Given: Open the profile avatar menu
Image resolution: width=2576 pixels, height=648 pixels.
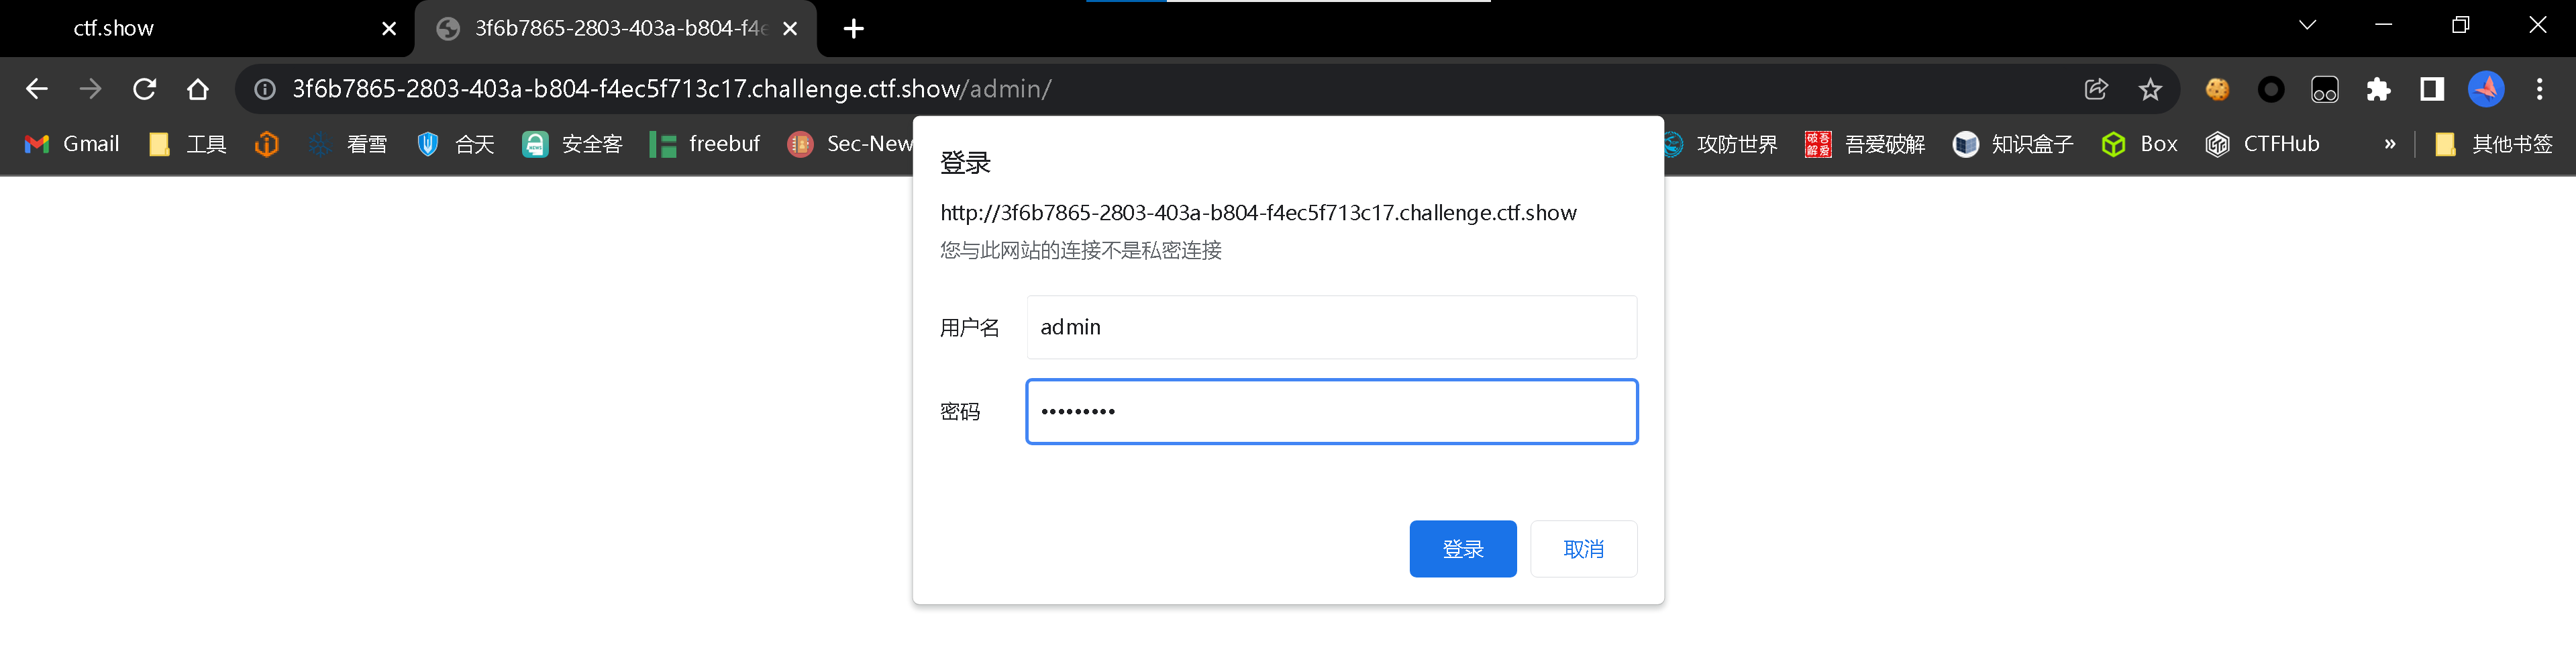Looking at the screenshot, I should tap(2486, 89).
